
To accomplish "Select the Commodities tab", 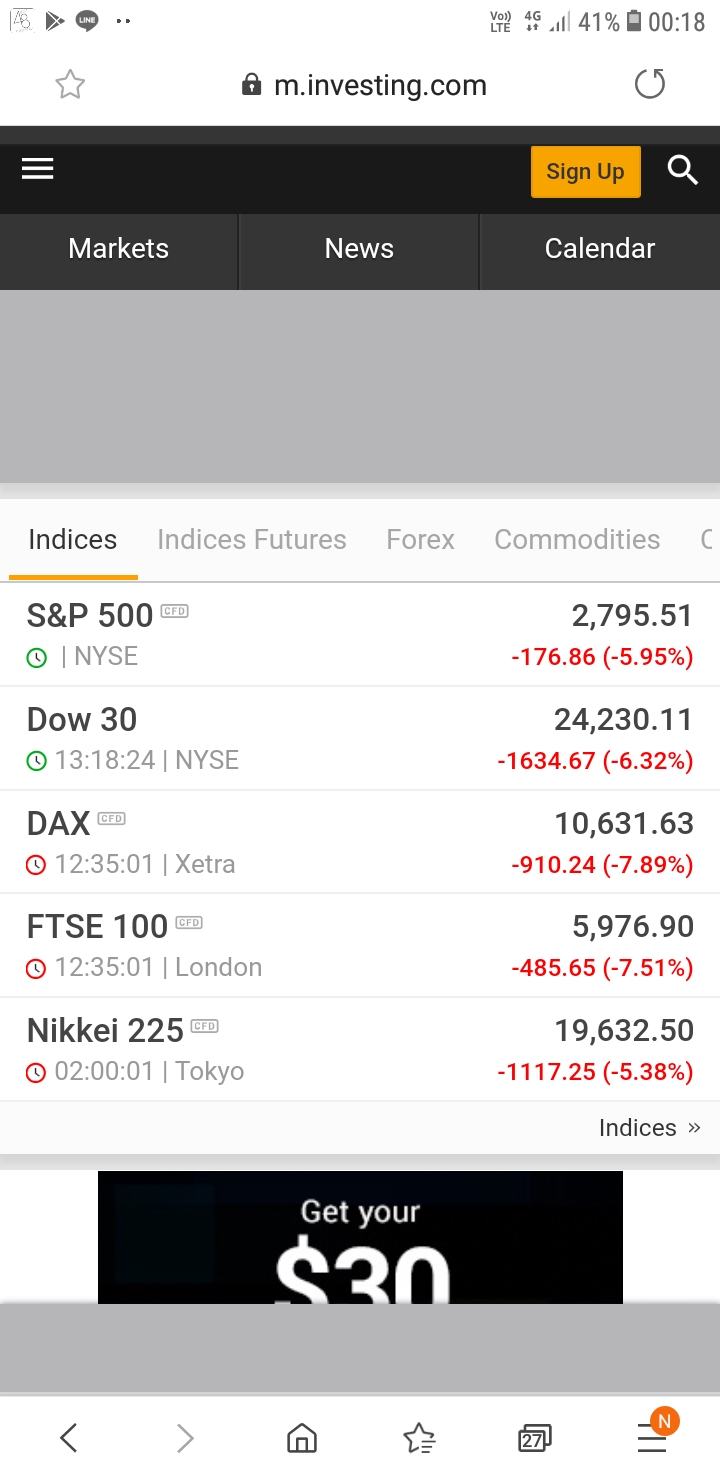I will click(x=577, y=540).
